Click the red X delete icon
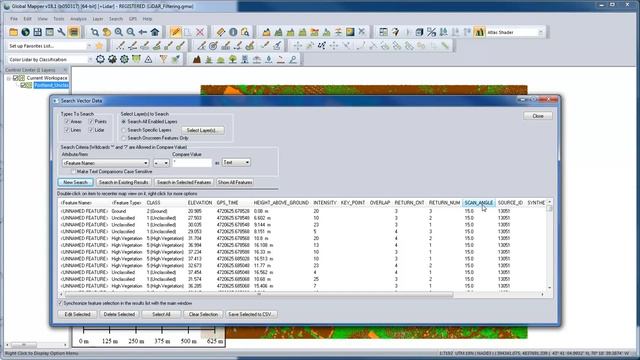 click(200, 32)
